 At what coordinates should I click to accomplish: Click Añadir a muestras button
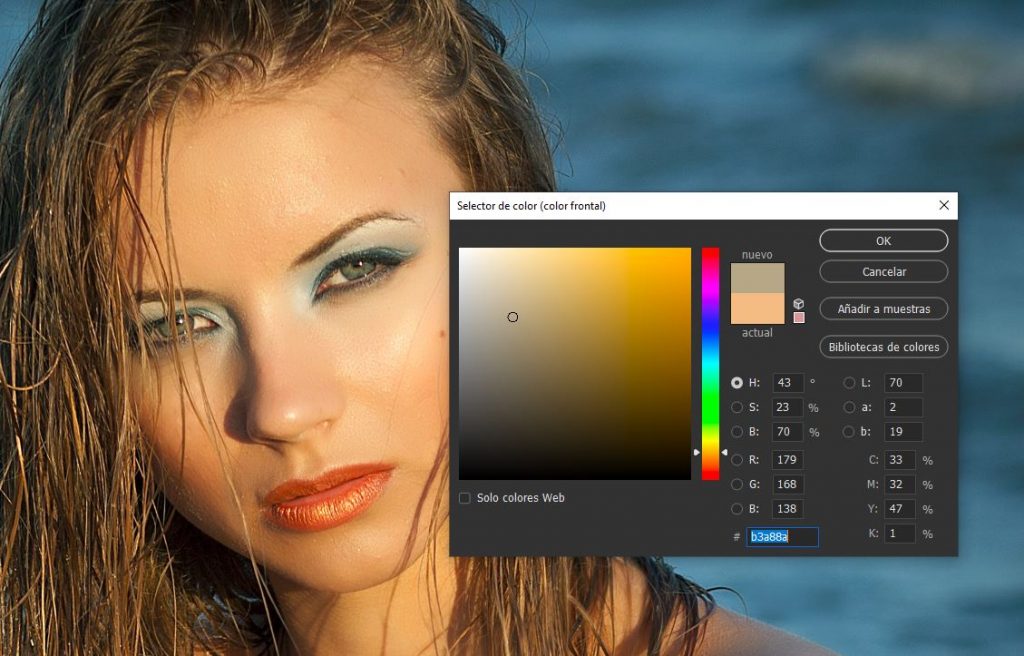point(883,309)
